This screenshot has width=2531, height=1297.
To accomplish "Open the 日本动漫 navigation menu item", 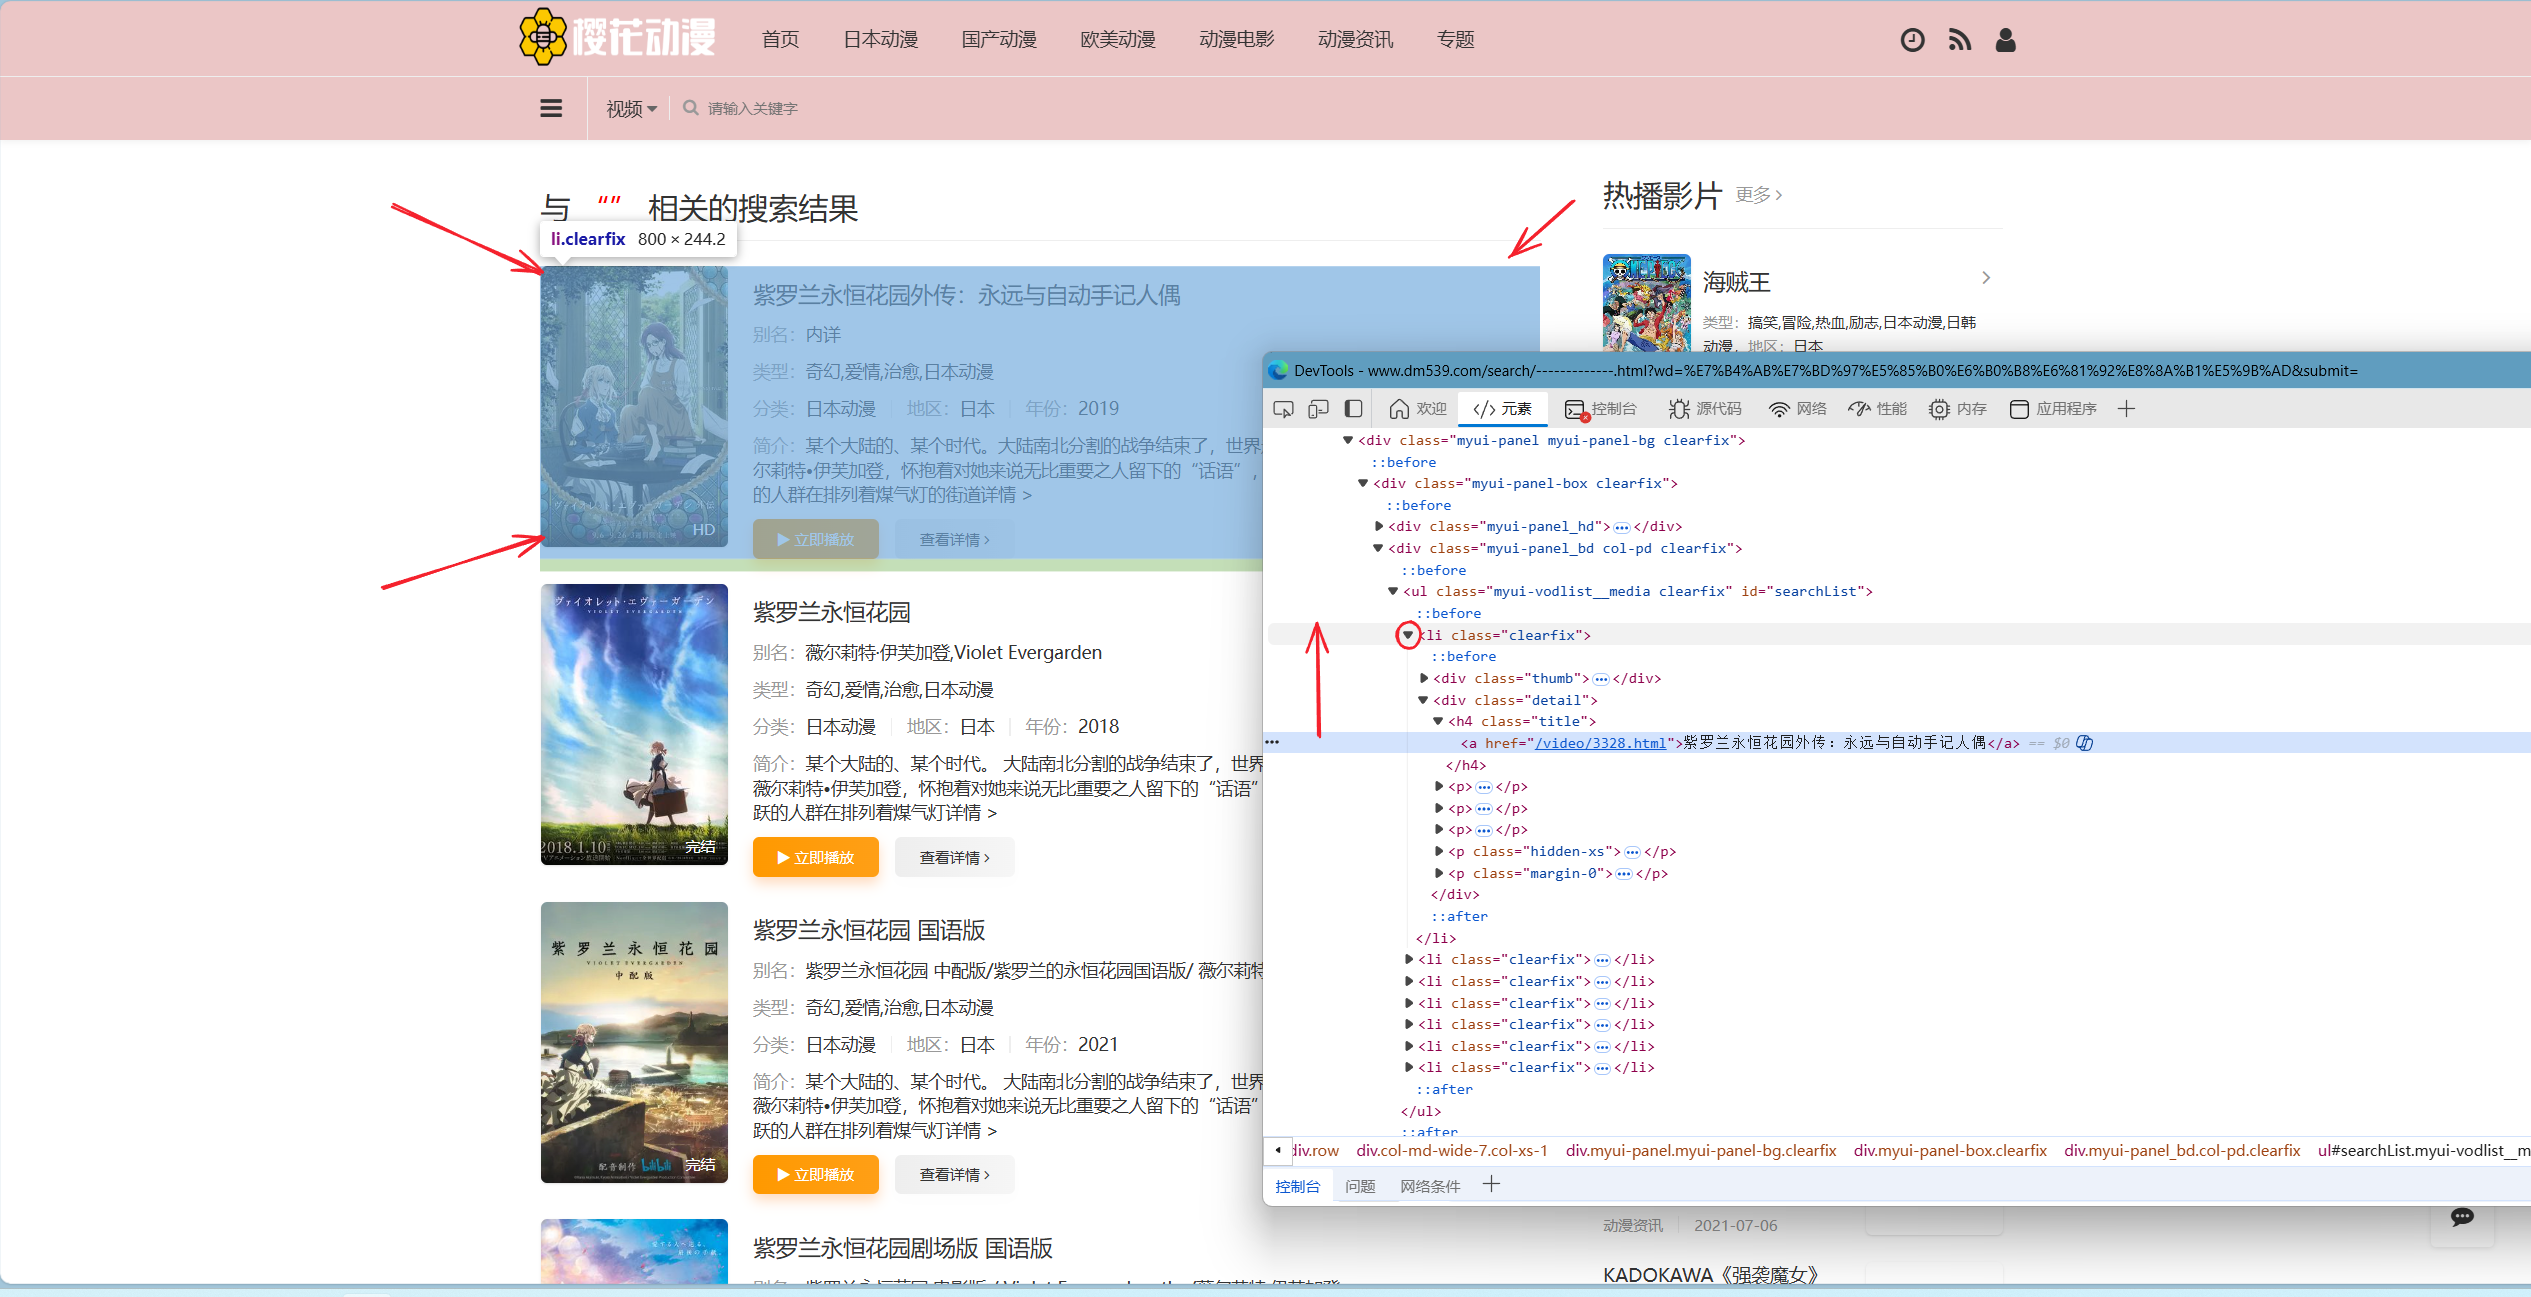I will [x=880, y=40].
